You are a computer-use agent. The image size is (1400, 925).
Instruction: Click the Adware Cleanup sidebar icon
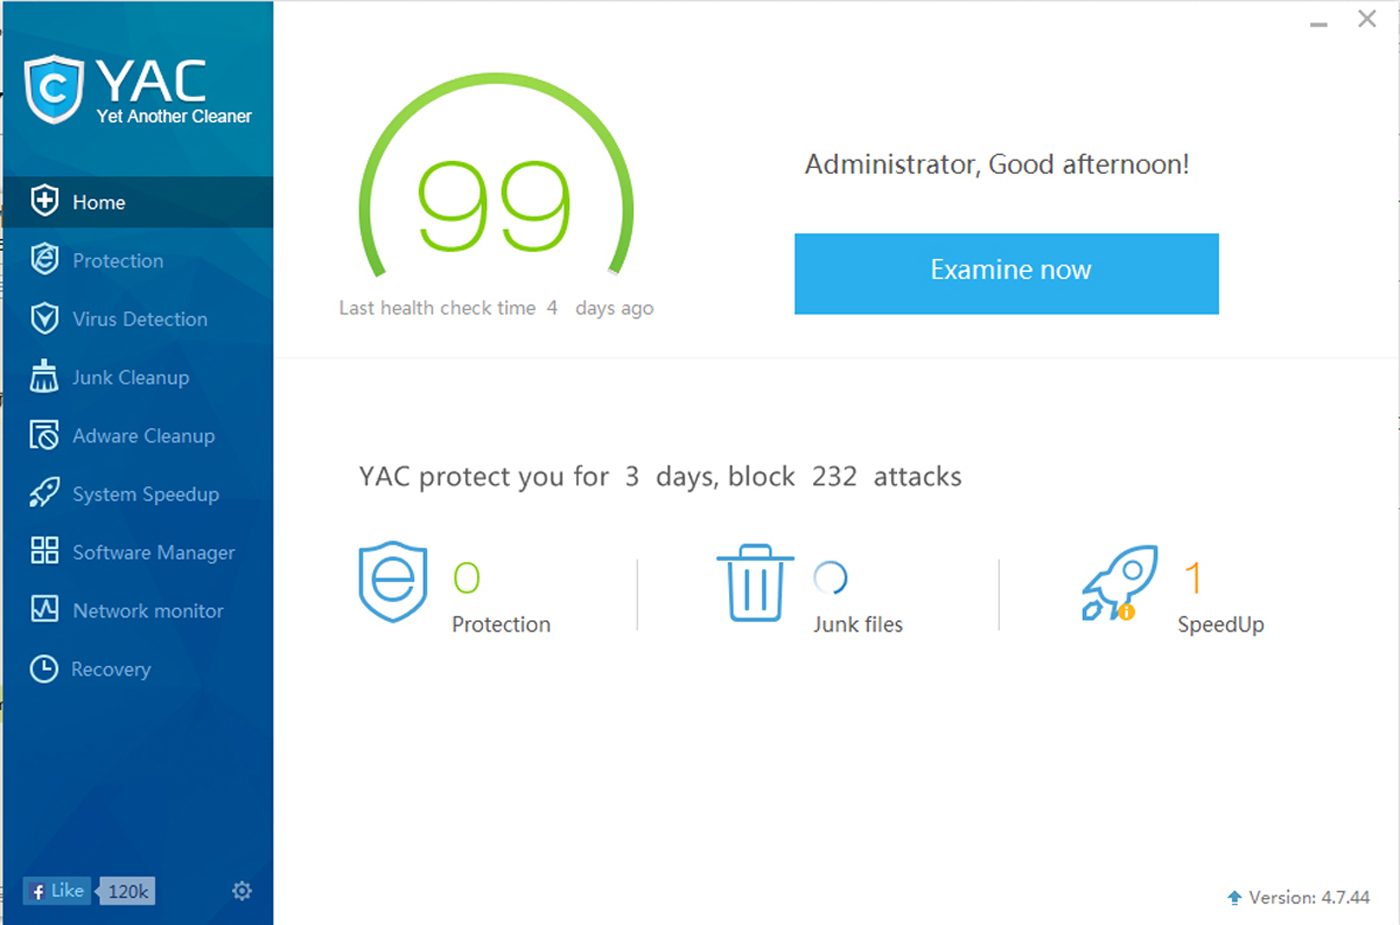pos(44,436)
